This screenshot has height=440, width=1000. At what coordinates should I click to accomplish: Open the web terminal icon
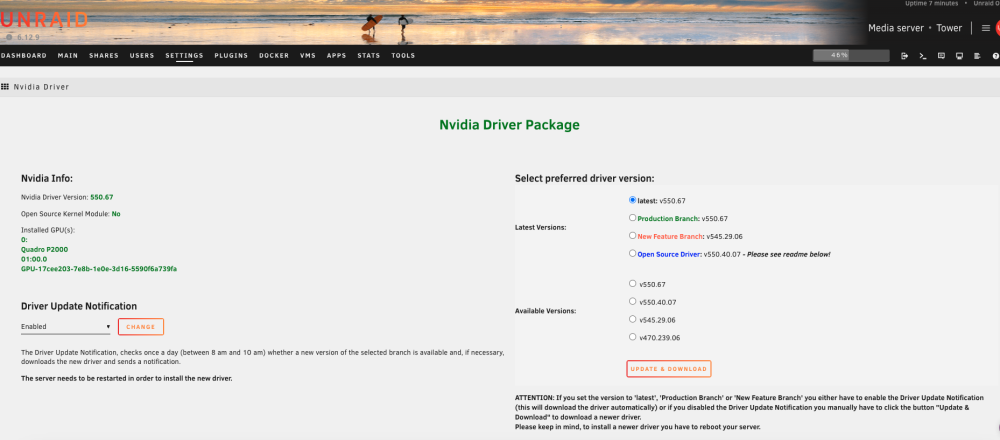pyautogui.click(x=922, y=56)
